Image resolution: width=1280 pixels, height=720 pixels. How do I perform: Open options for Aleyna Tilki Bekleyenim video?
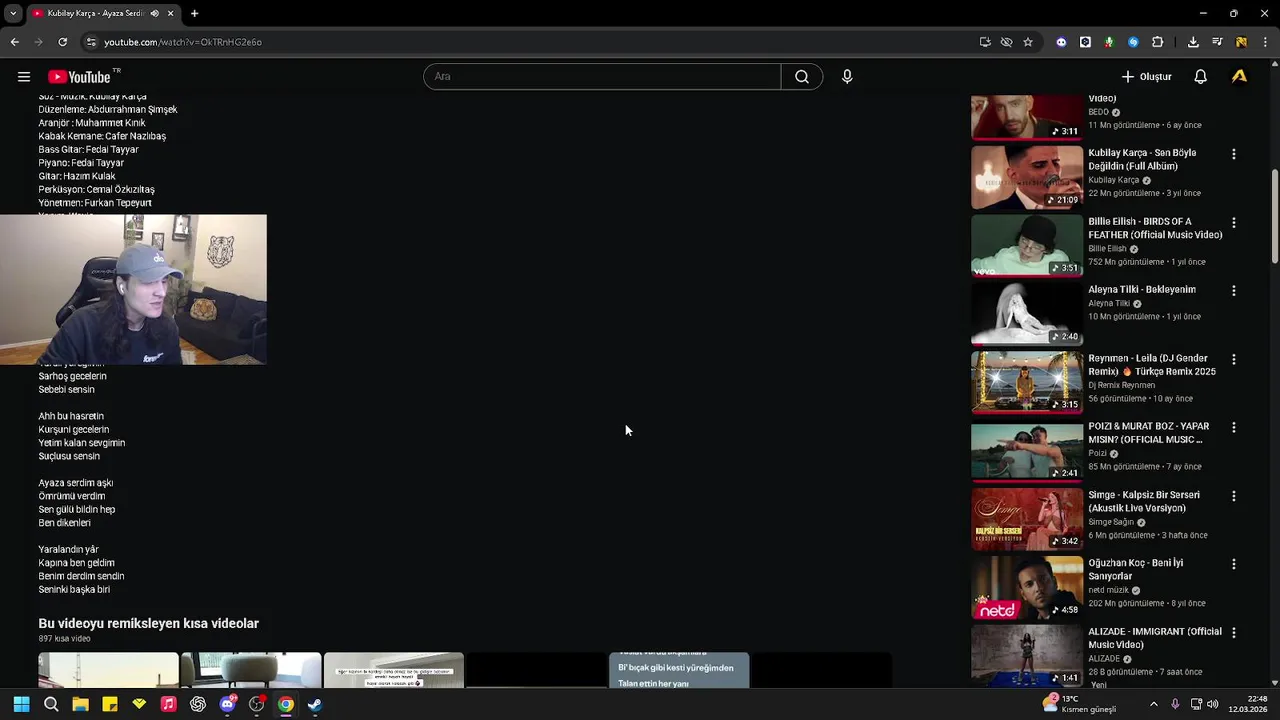1233,291
